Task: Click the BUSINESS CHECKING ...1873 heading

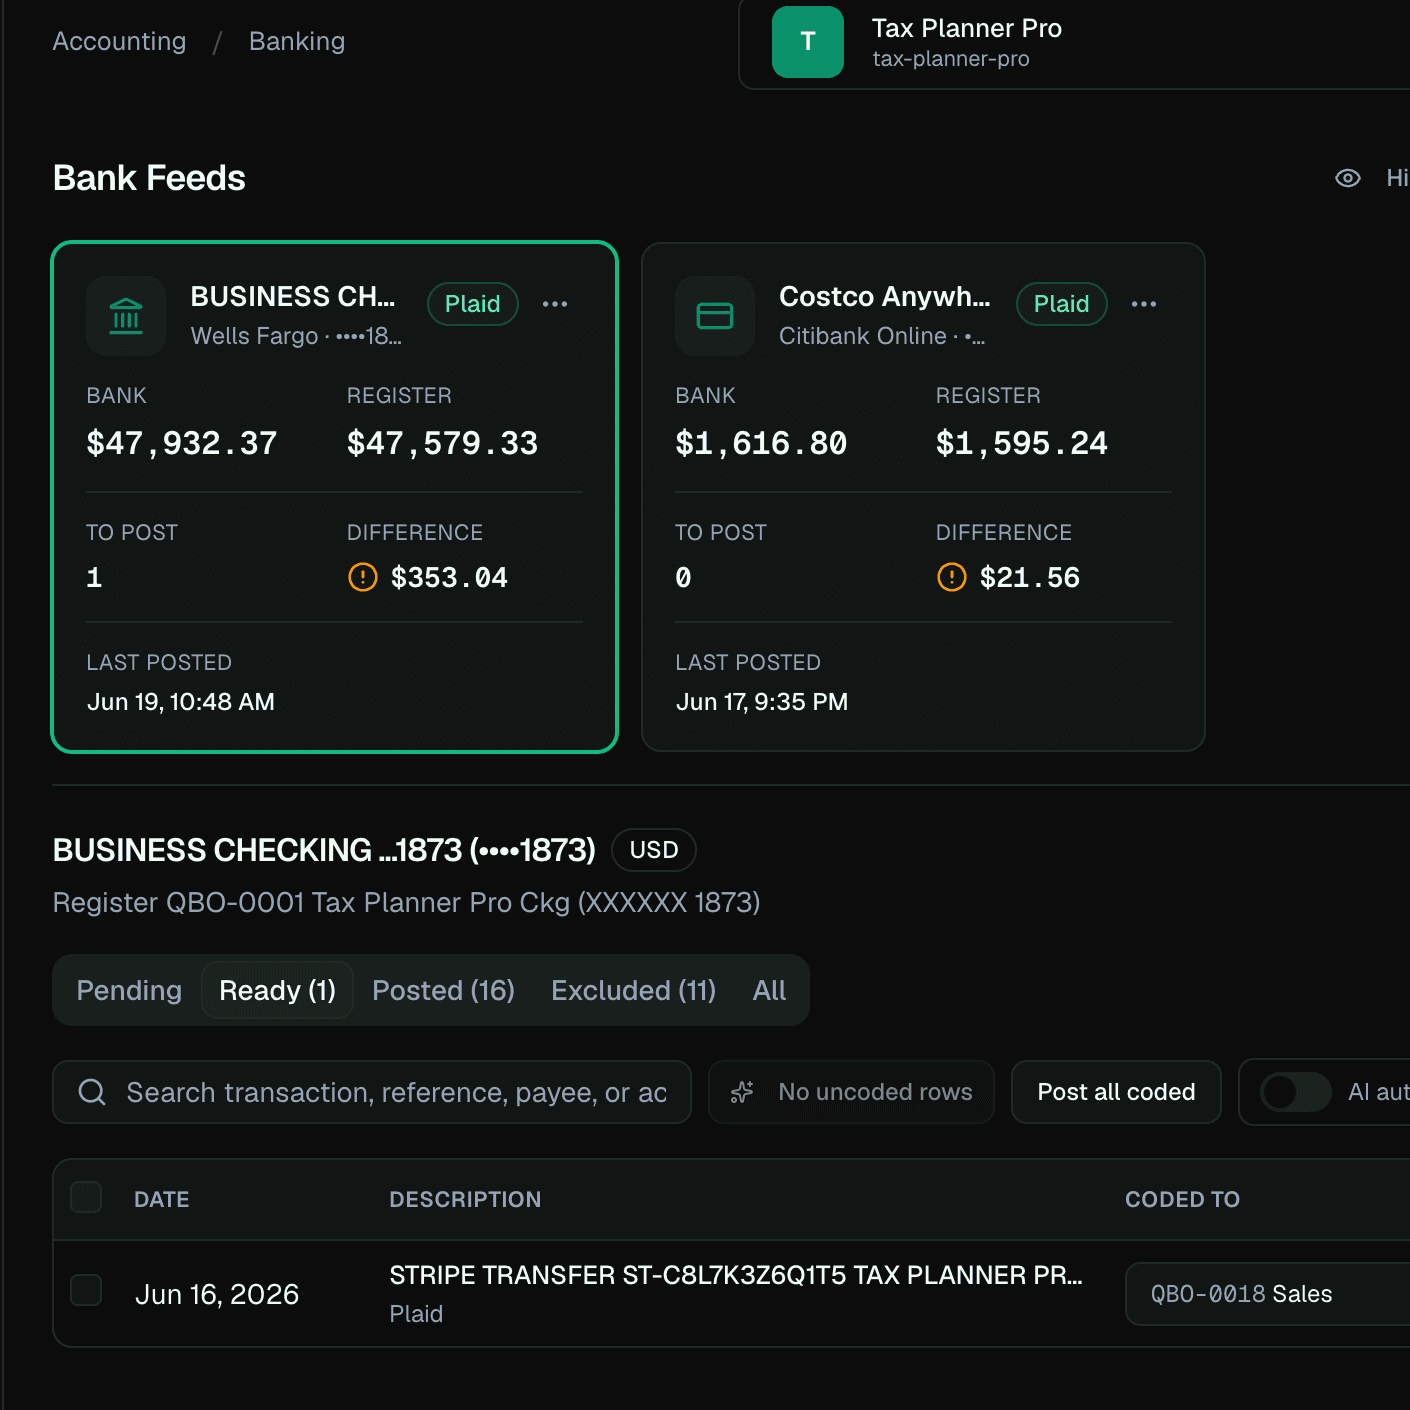Action: [x=324, y=850]
